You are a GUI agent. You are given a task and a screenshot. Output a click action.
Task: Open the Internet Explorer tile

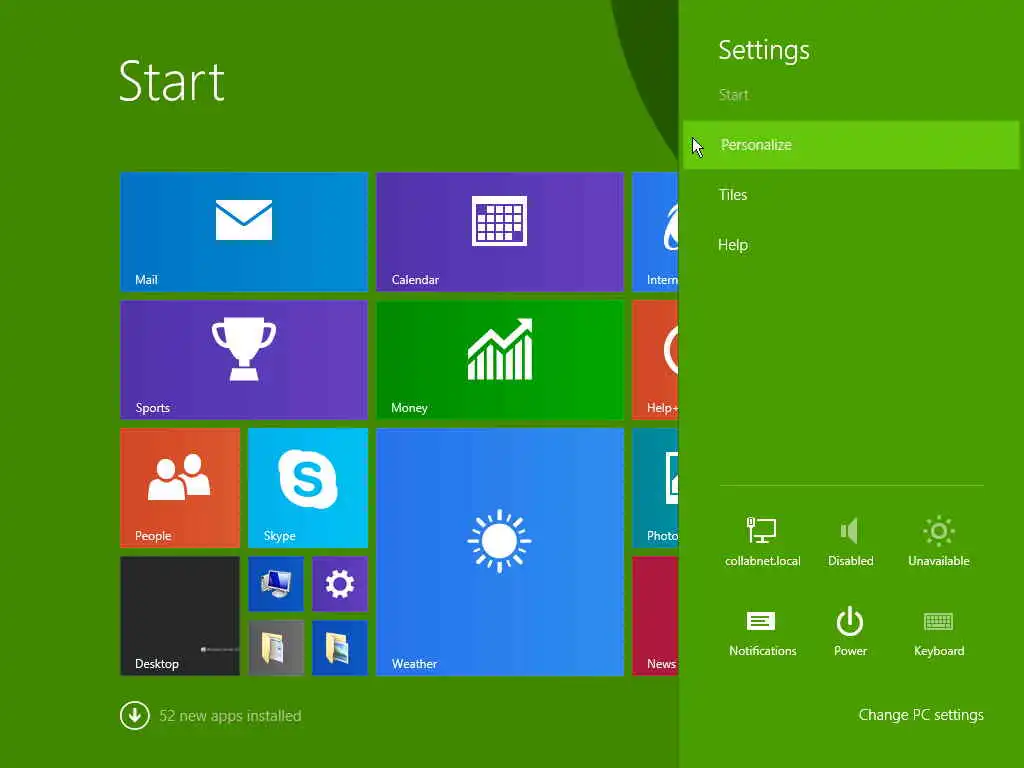tap(656, 232)
